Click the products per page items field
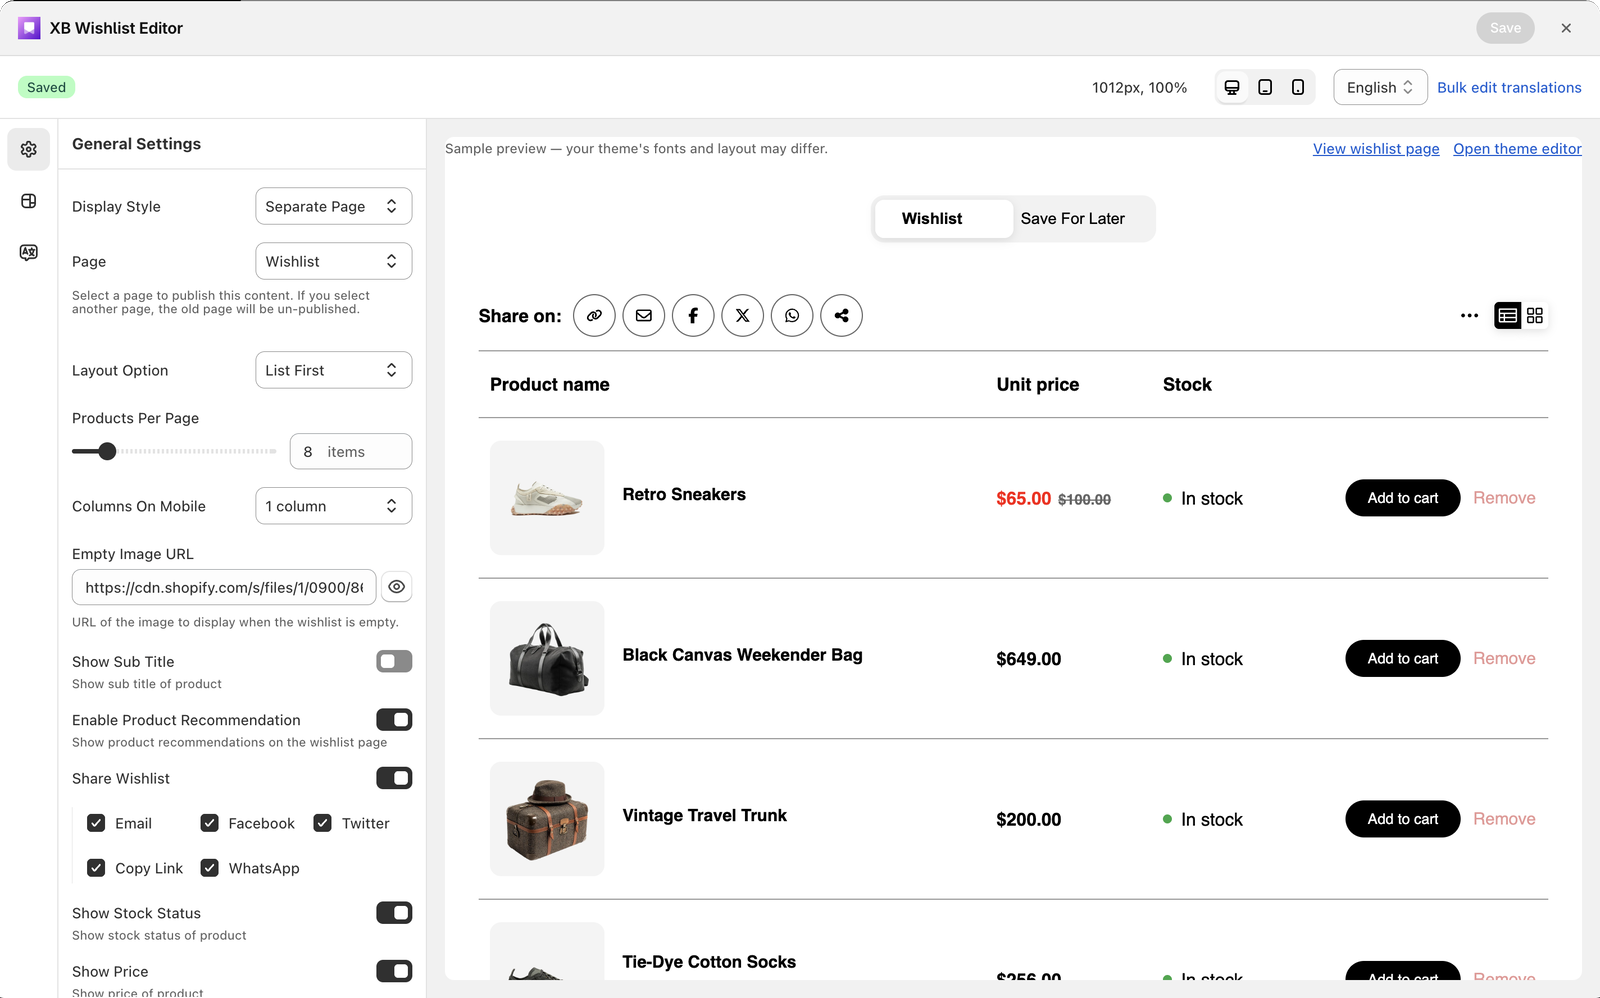 [351, 451]
